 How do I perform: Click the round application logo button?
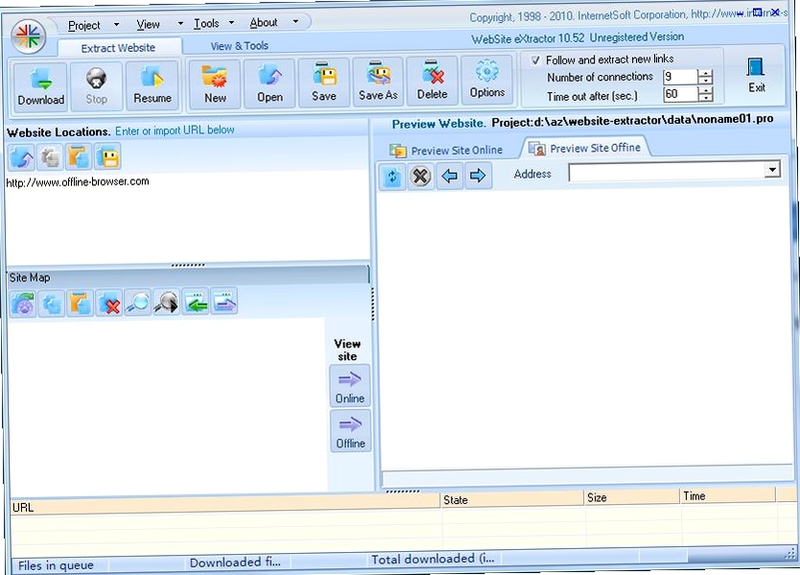[28, 37]
